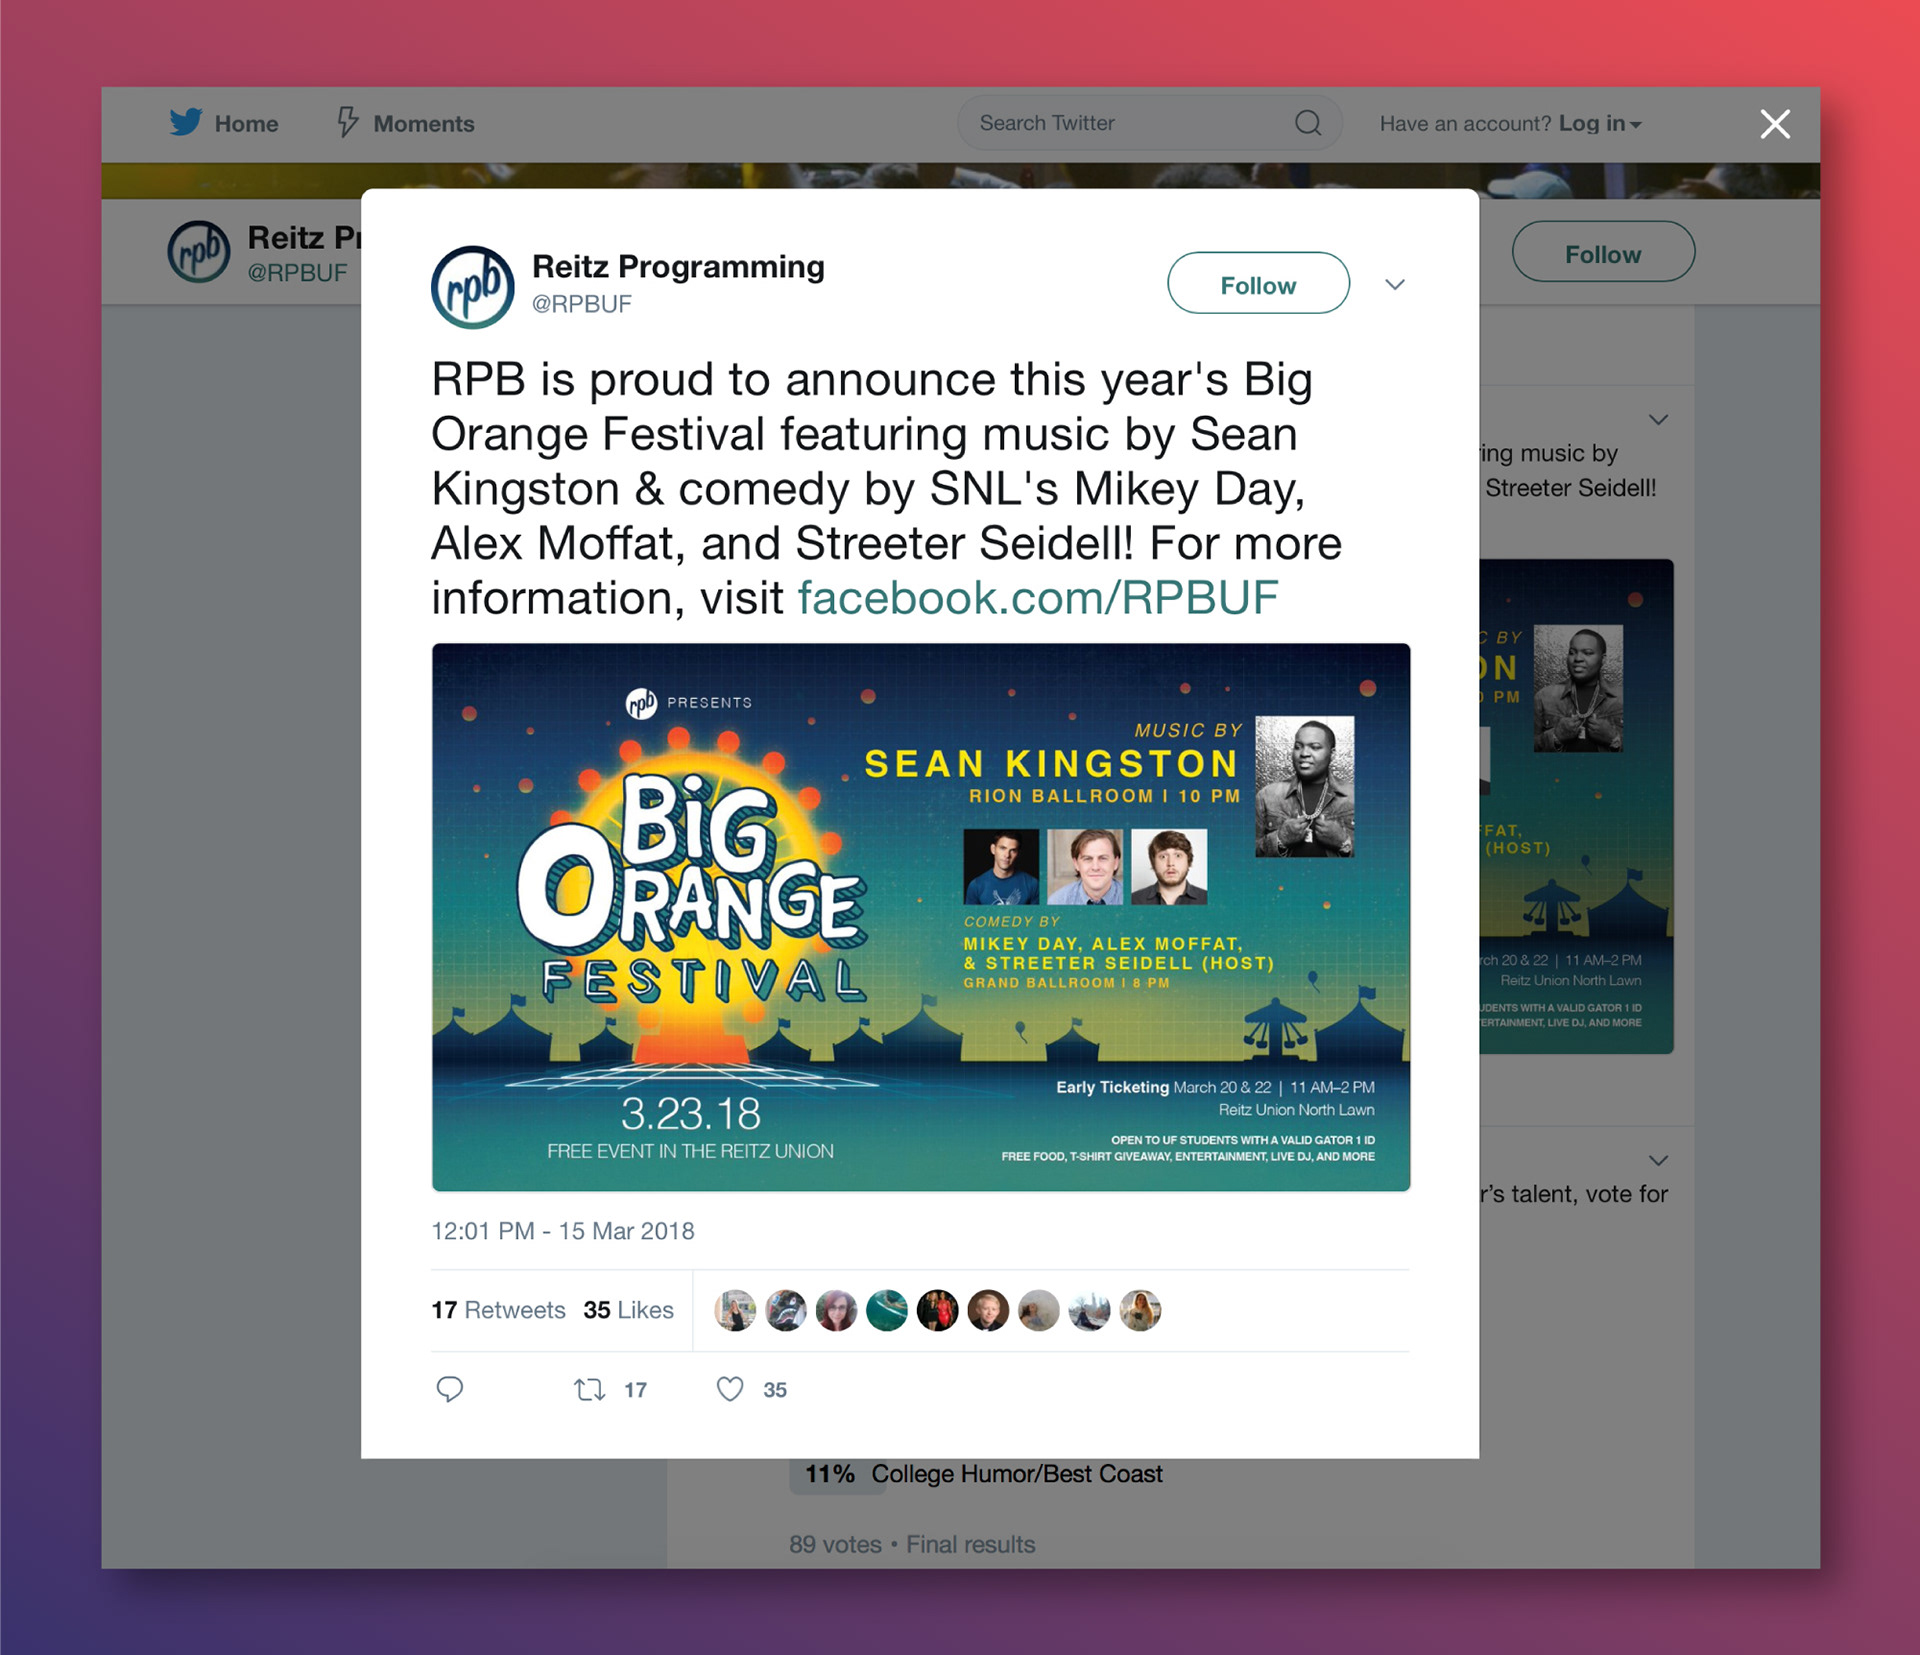Expand the chevron on the background talent vote tweet

pos(1659,1161)
